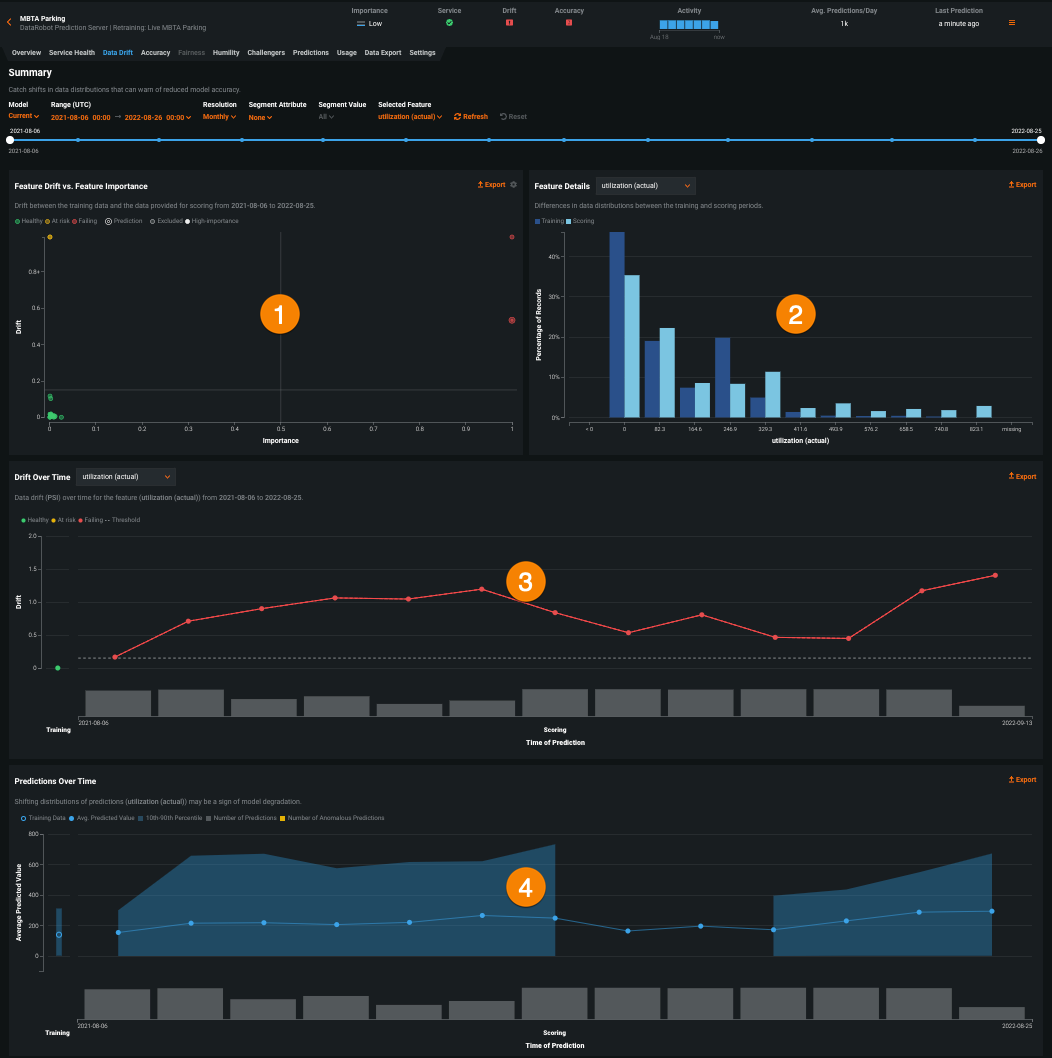Export the Predictions Over Time chart
The image size is (1052, 1058).
(x=1022, y=780)
